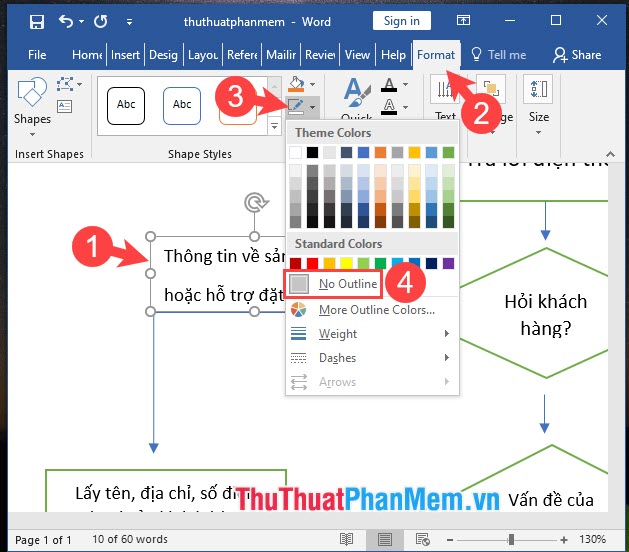Open the Undo history dropdown arrow
The image size is (629, 552).
tap(81, 21)
